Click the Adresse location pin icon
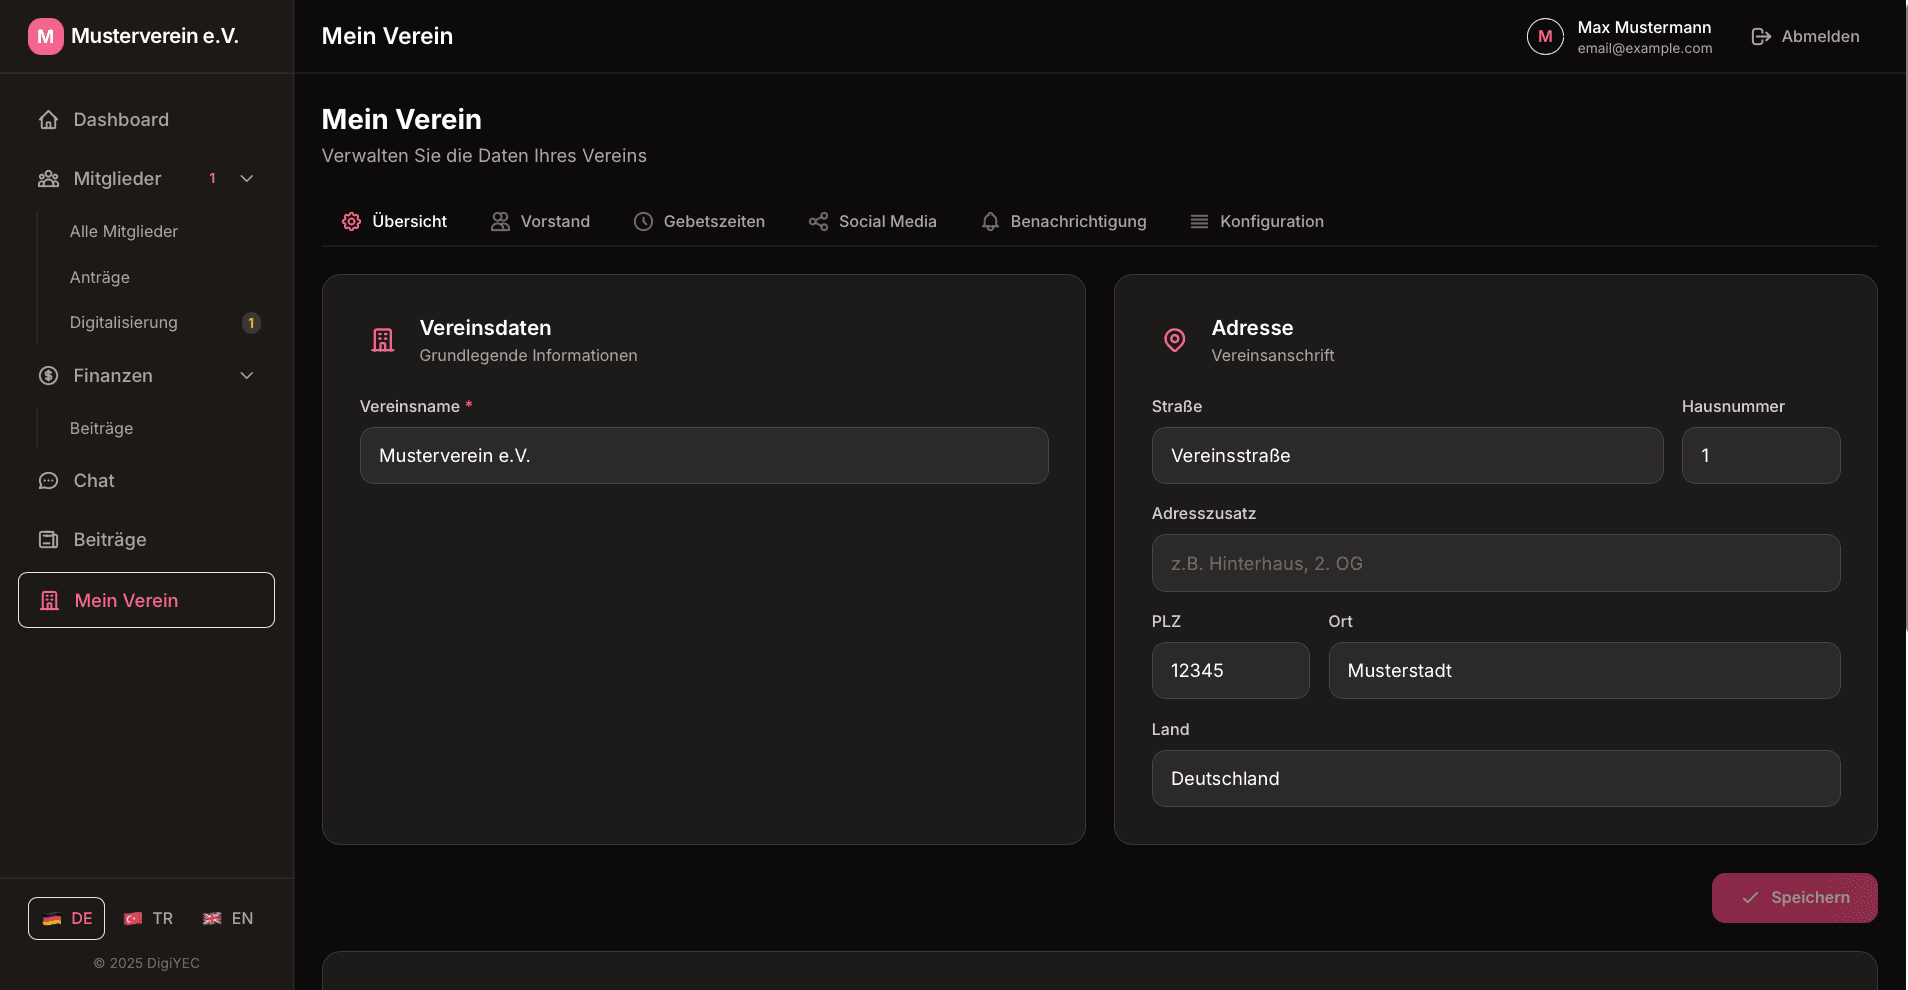The height and width of the screenshot is (990, 1908). (1175, 340)
